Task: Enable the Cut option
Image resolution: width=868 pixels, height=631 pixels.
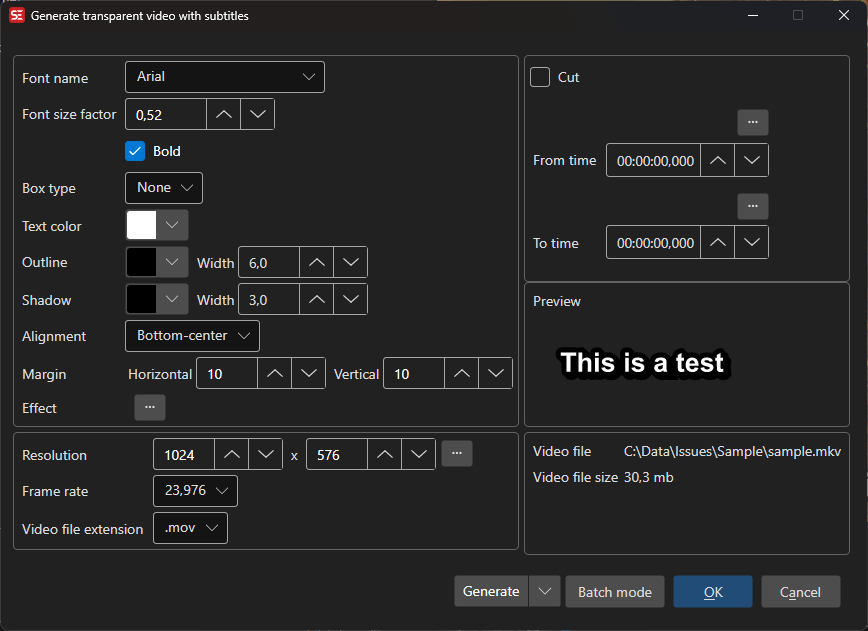Action: [538, 76]
